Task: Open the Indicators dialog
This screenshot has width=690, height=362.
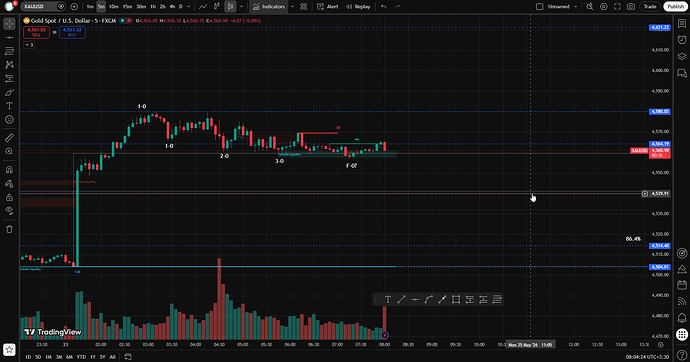Action: pos(269,7)
